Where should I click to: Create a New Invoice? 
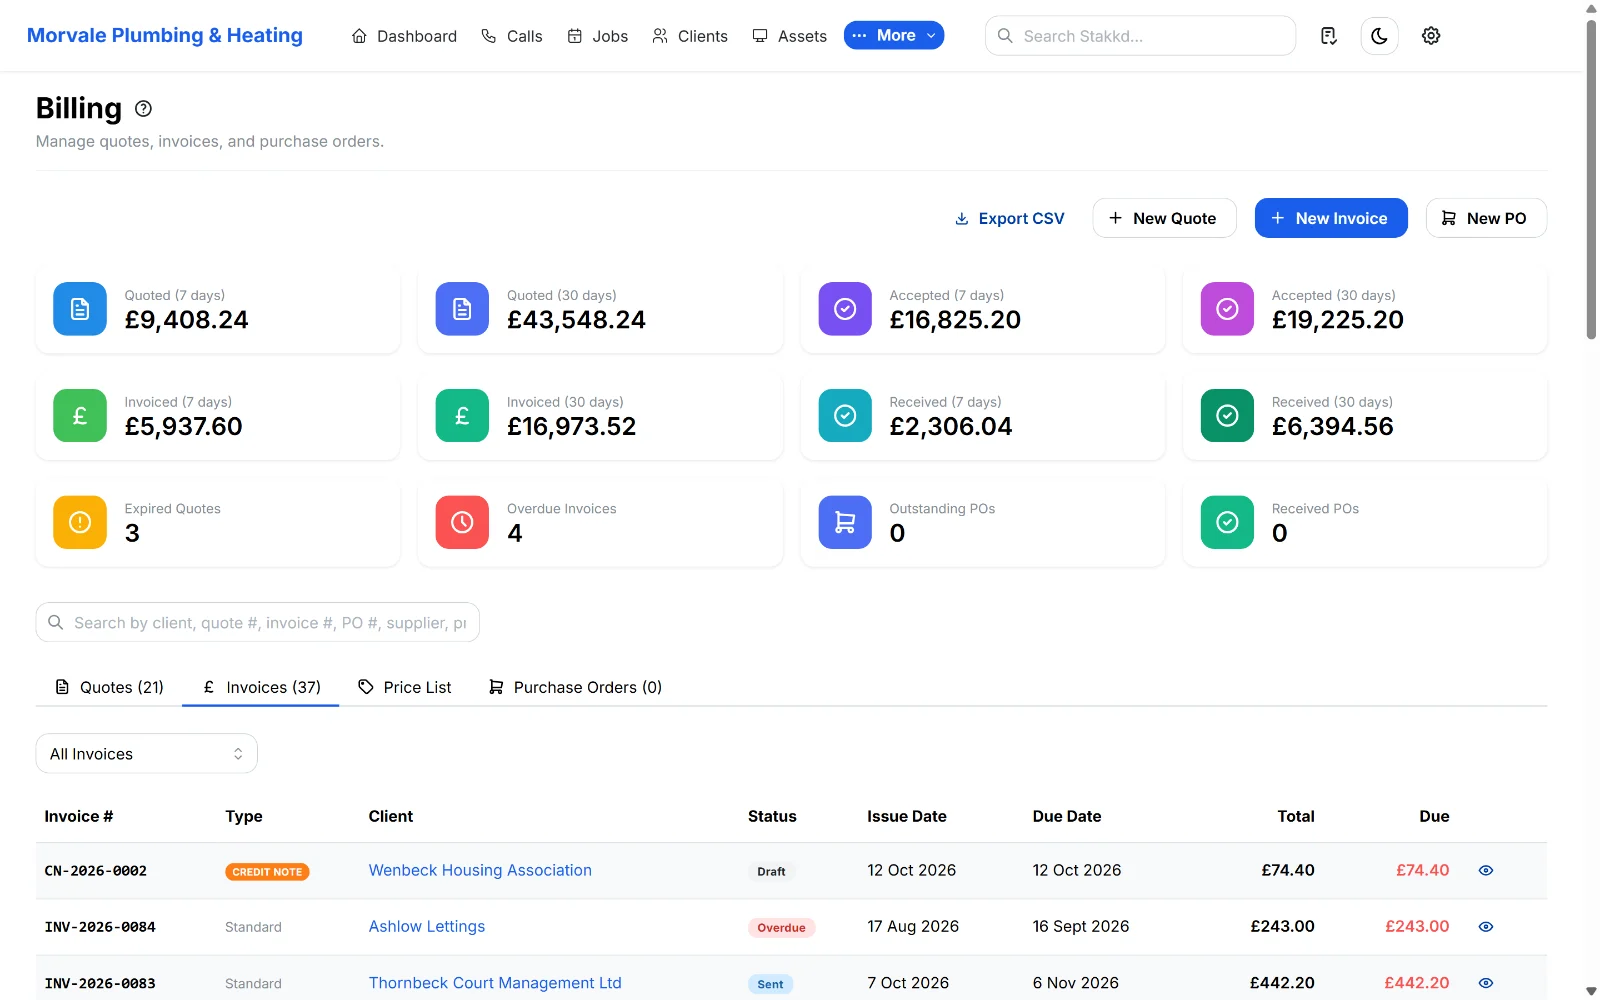(x=1331, y=218)
